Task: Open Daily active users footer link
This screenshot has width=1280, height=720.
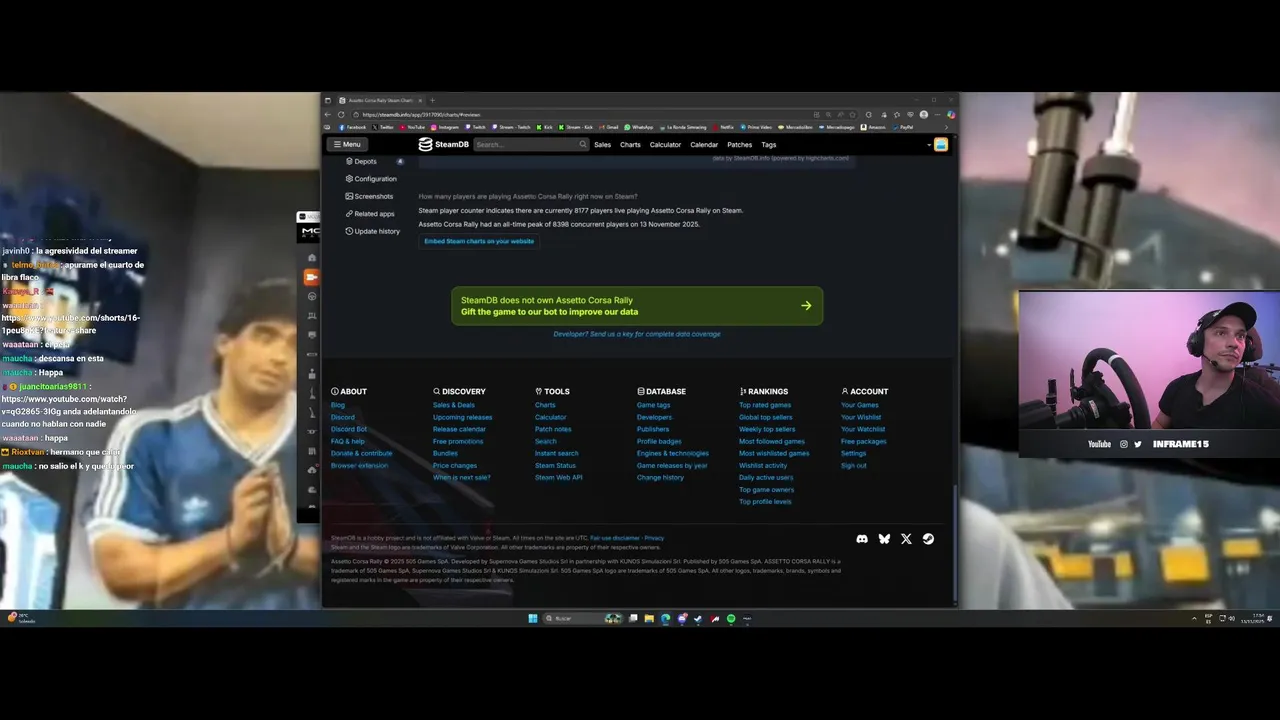Action: 766,477
